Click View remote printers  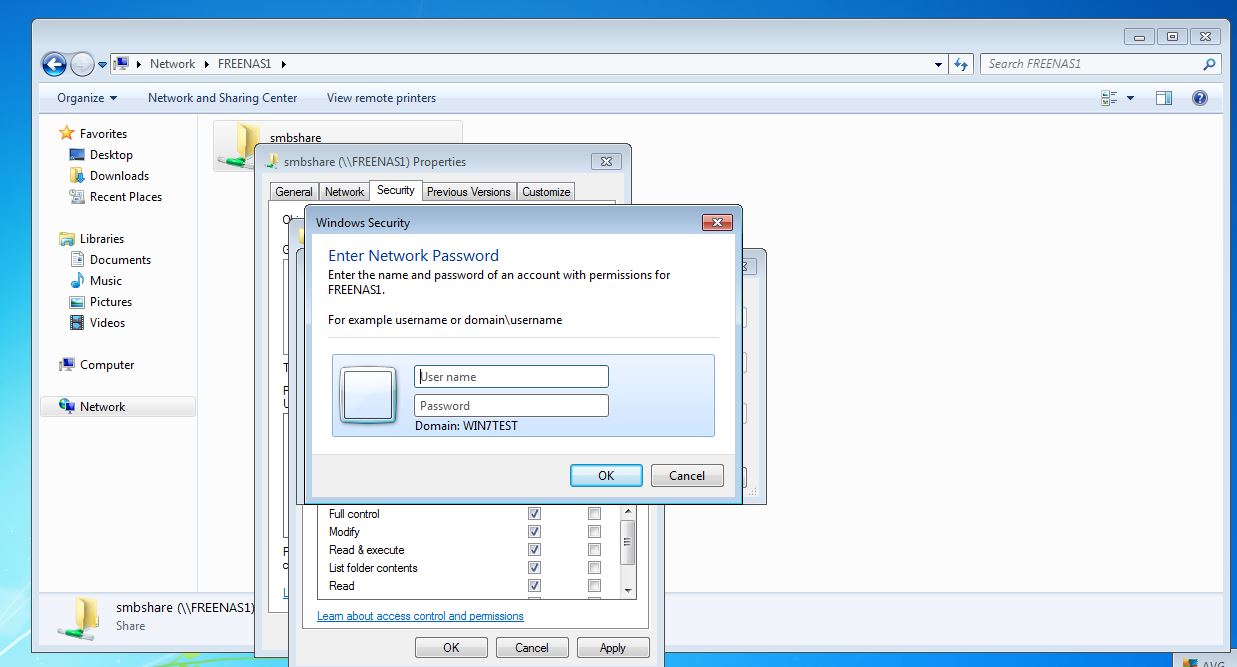click(x=381, y=98)
